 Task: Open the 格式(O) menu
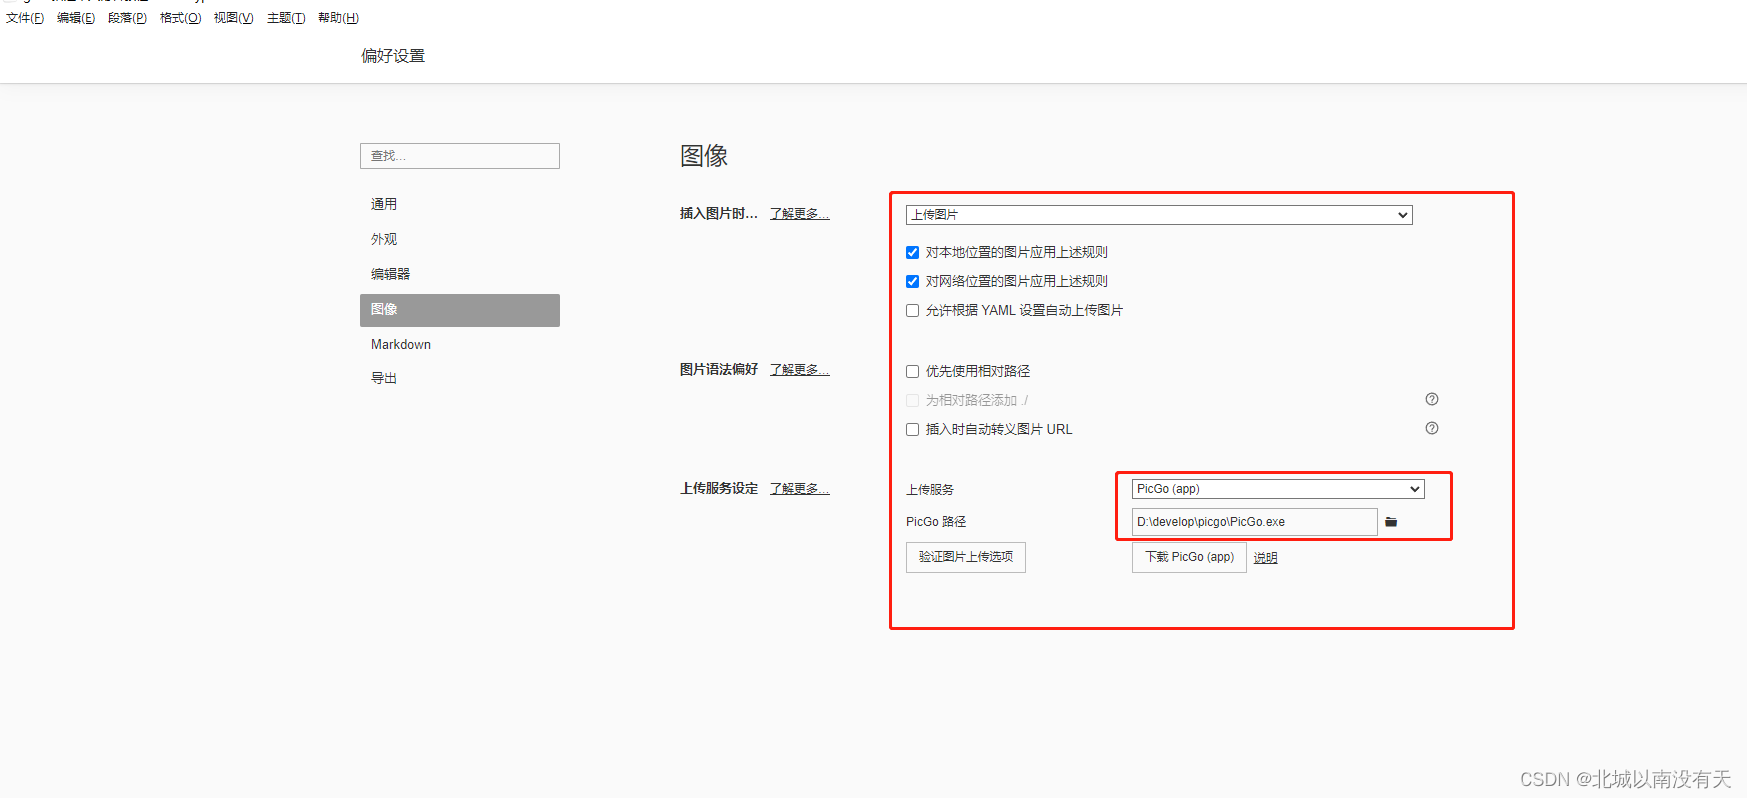coord(180,18)
